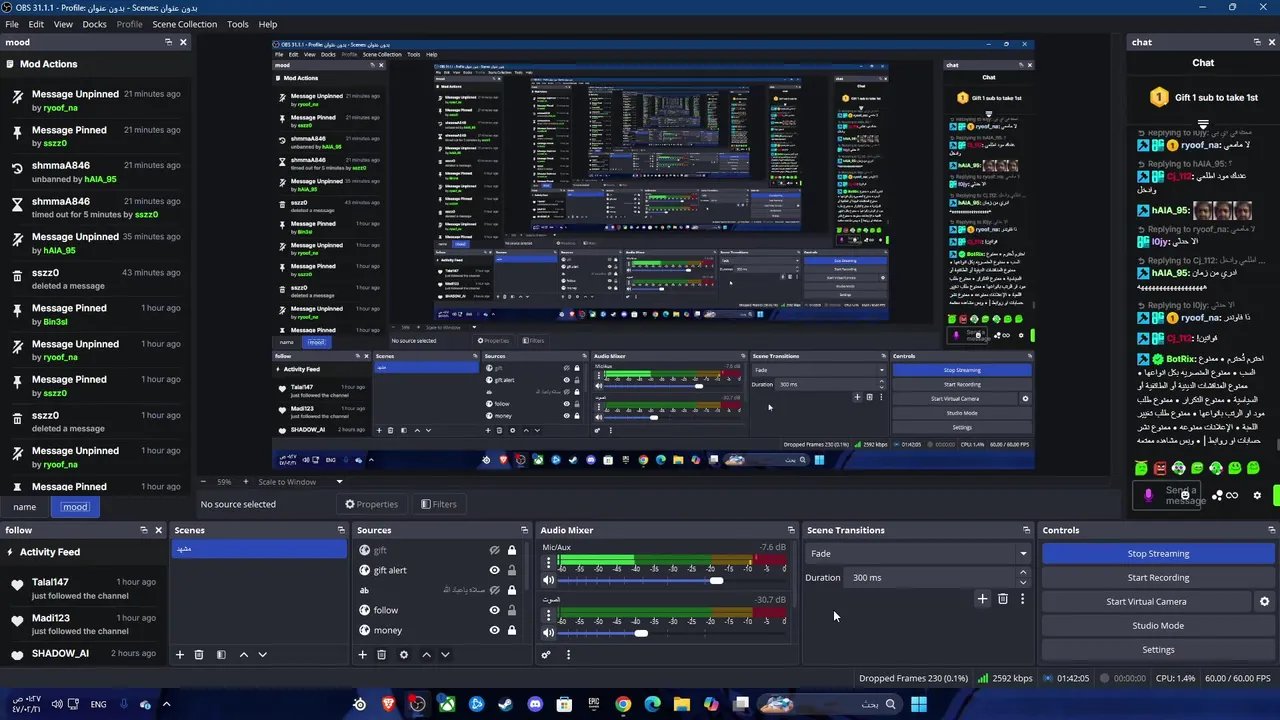Open scene filters icon in Scenes dock
This screenshot has width=1280, height=720.
pyautogui.click(x=221, y=655)
